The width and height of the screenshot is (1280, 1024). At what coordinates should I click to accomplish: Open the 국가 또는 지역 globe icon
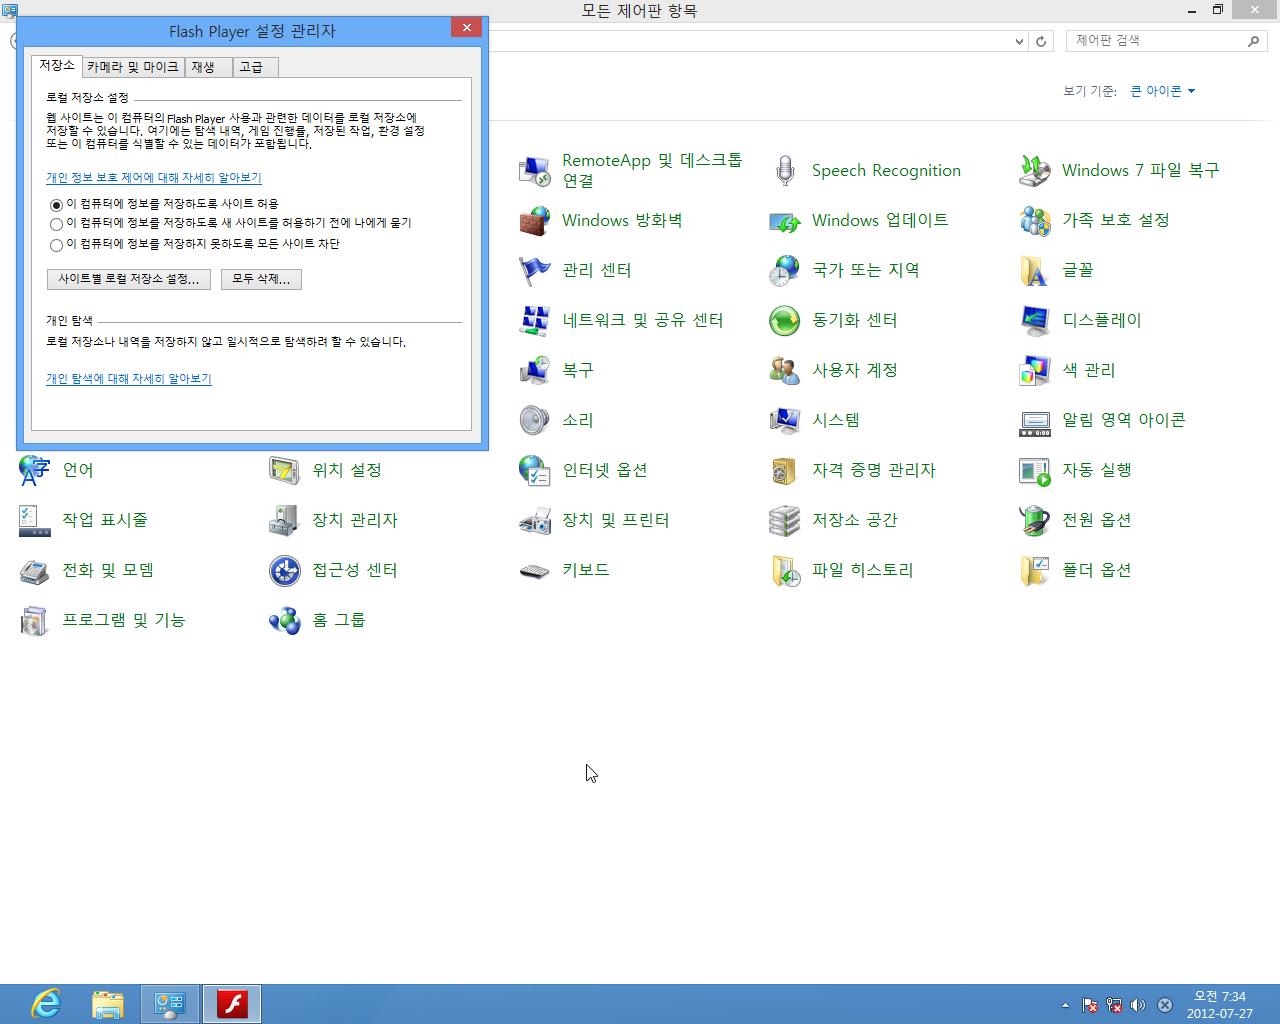pos(785,270)
